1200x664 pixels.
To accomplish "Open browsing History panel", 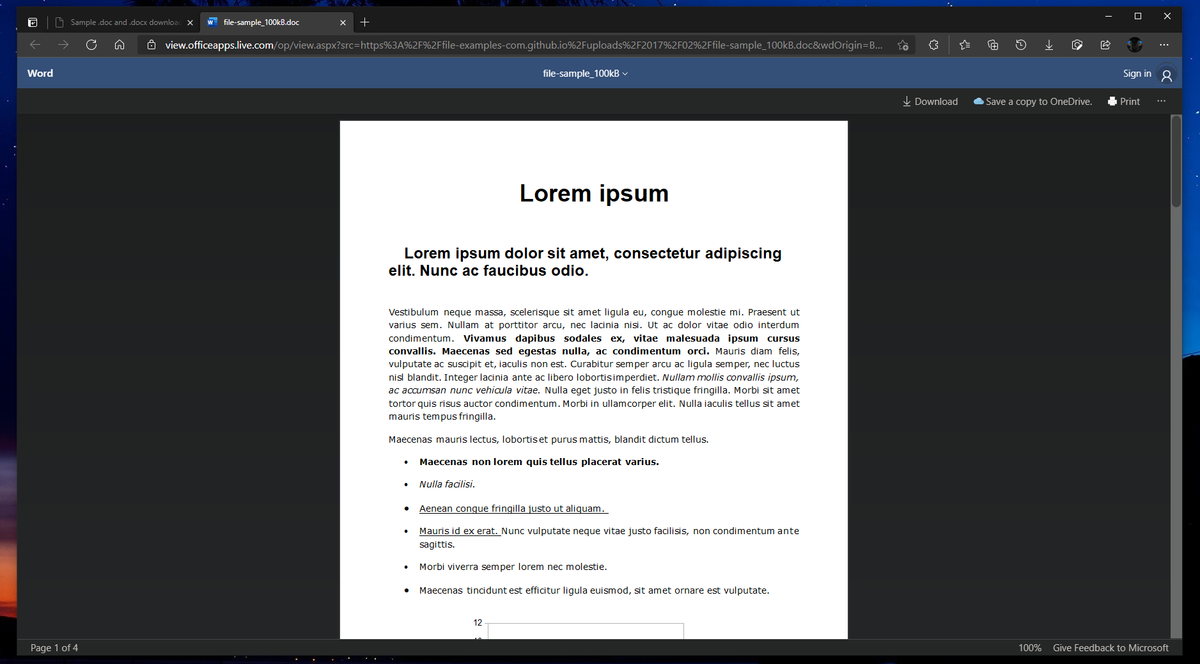I will pyautogui.click(x=1020, y=45).
